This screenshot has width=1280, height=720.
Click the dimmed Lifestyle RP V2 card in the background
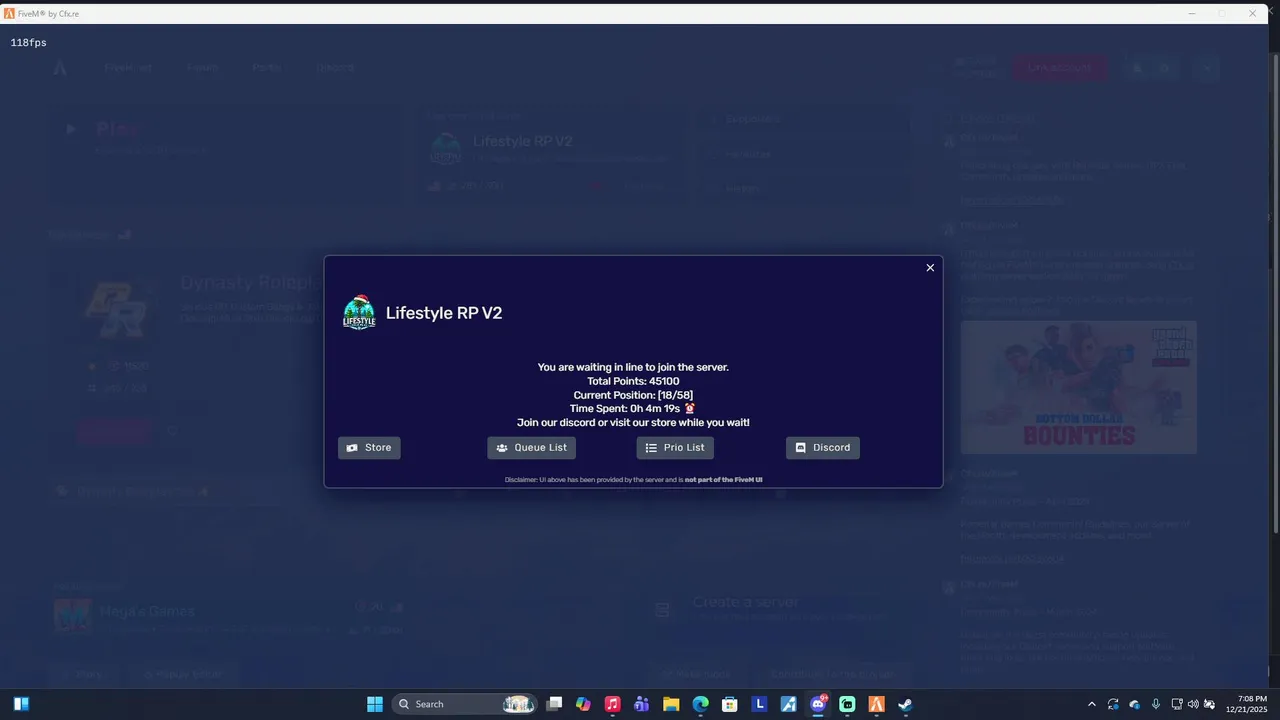pos(552,155)
